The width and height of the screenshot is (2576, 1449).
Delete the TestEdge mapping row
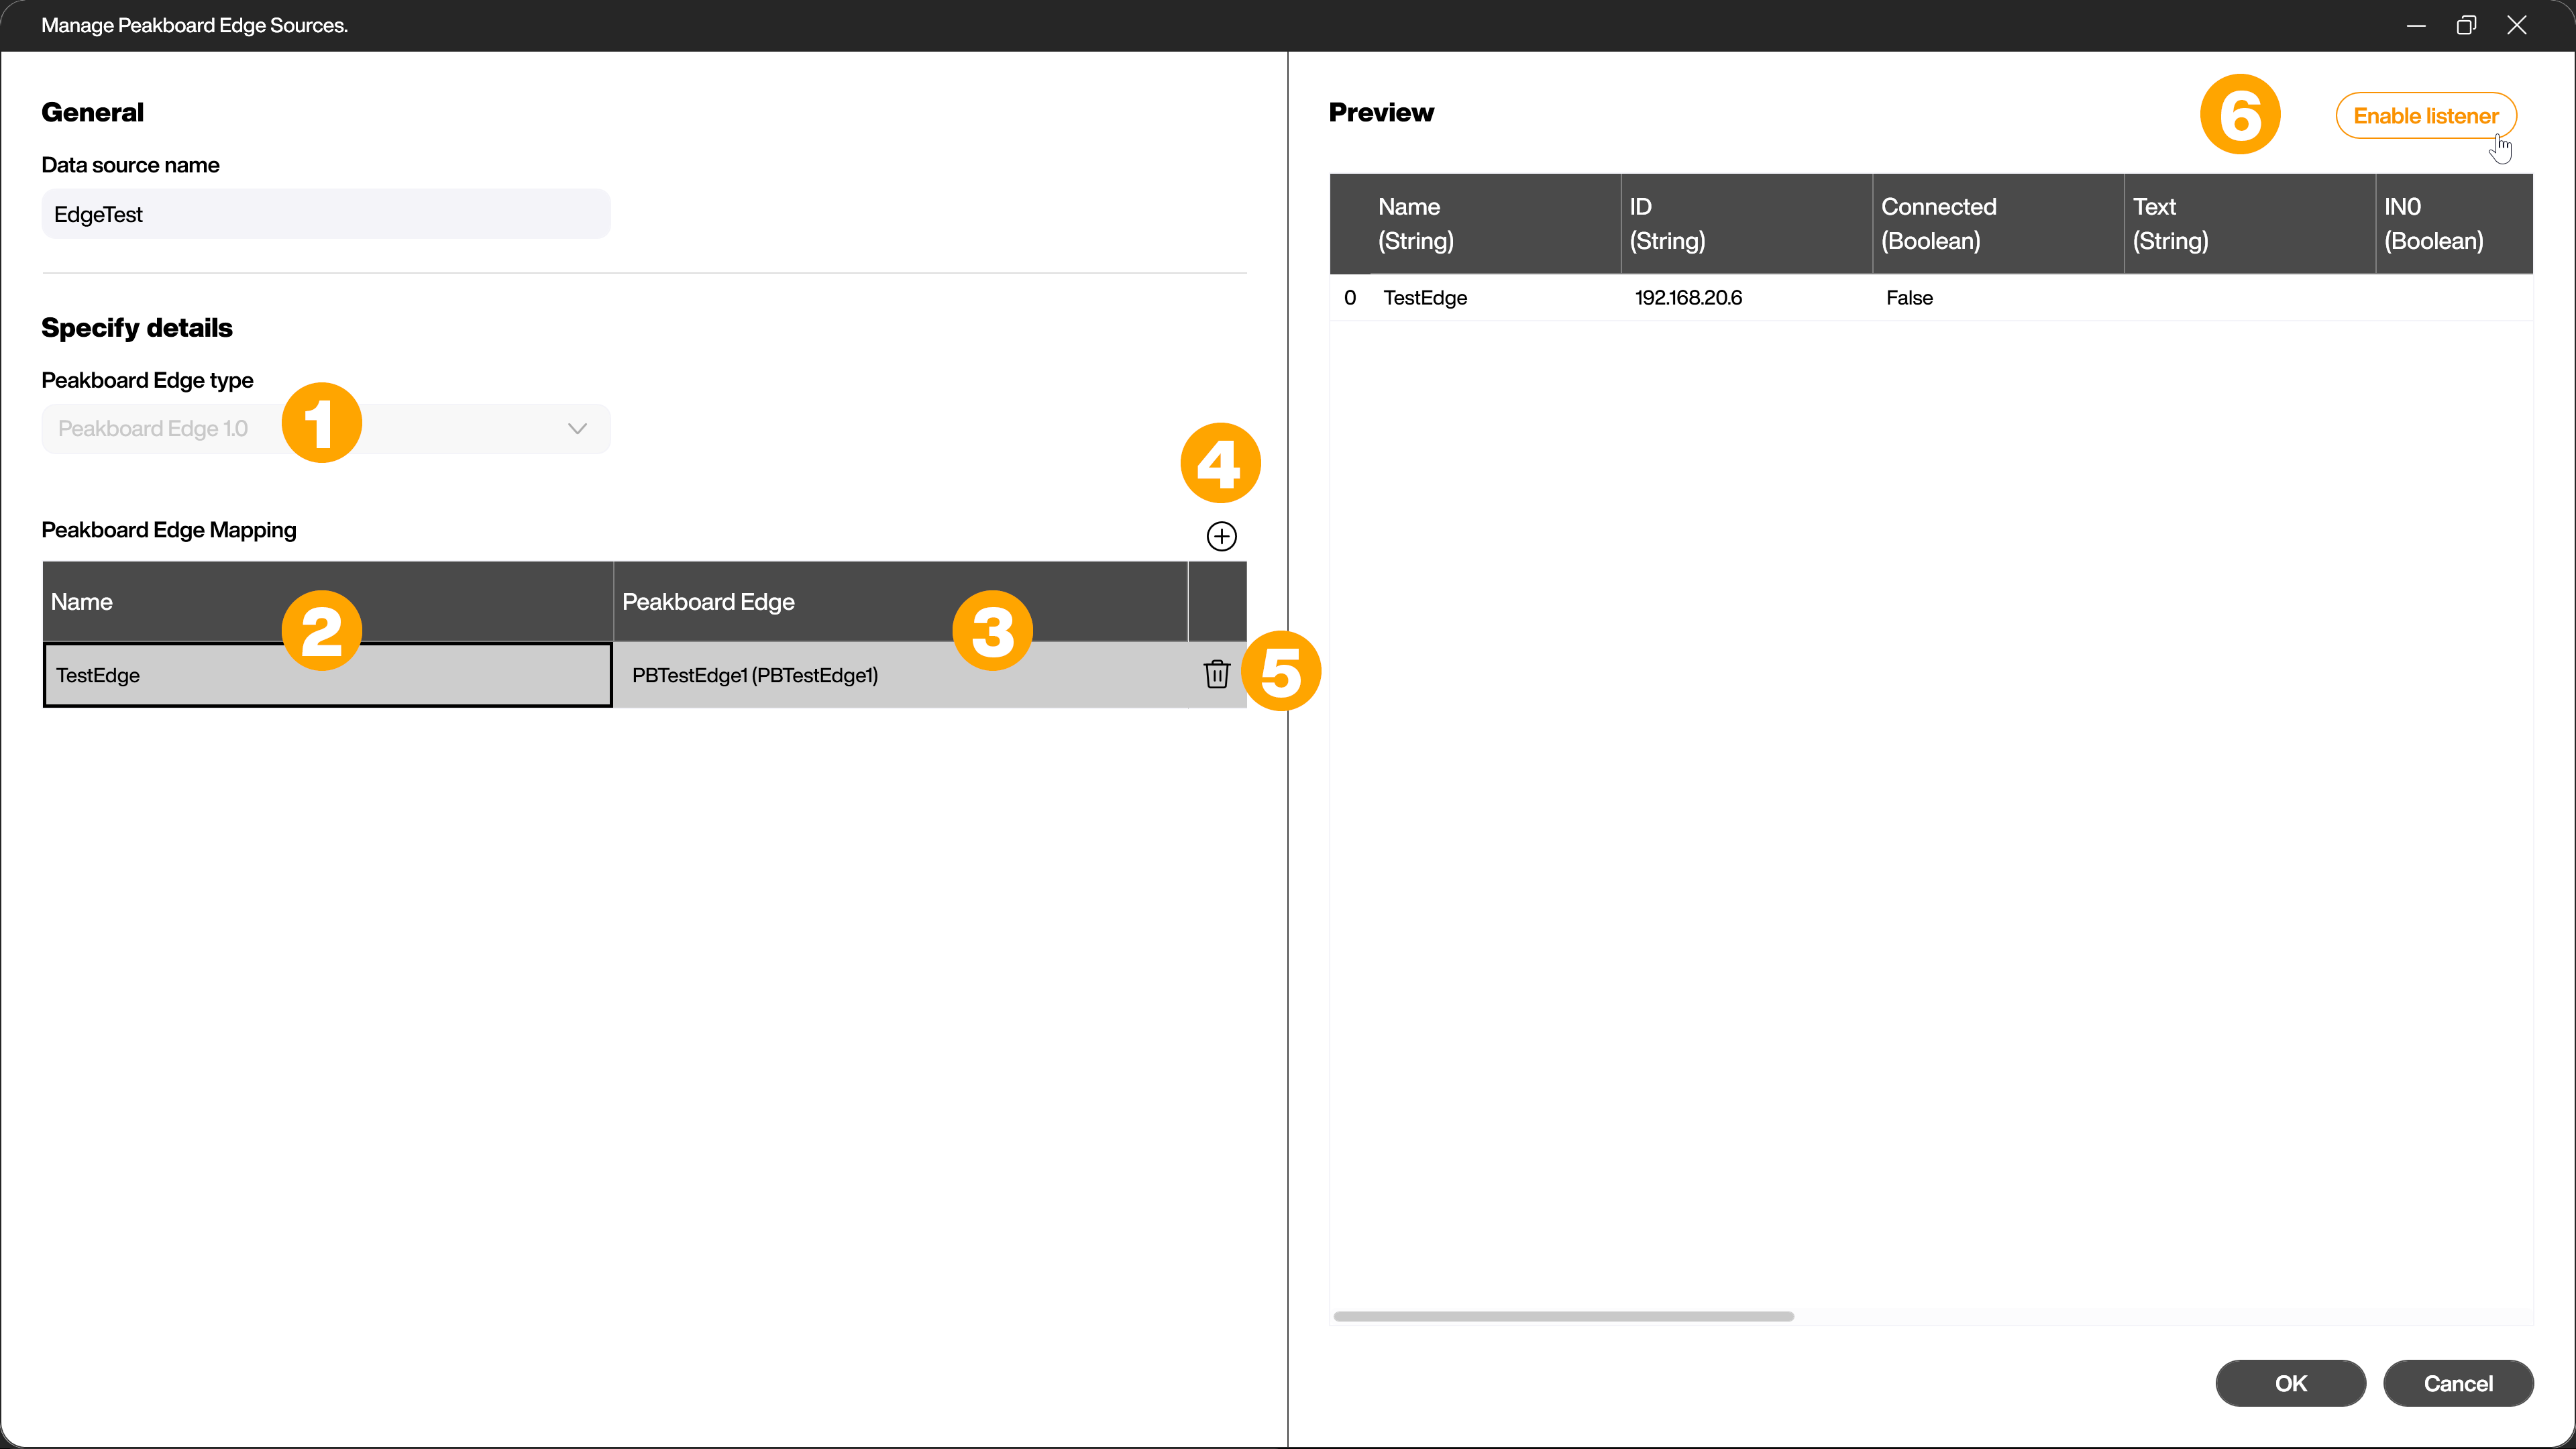click(1216, 674)
